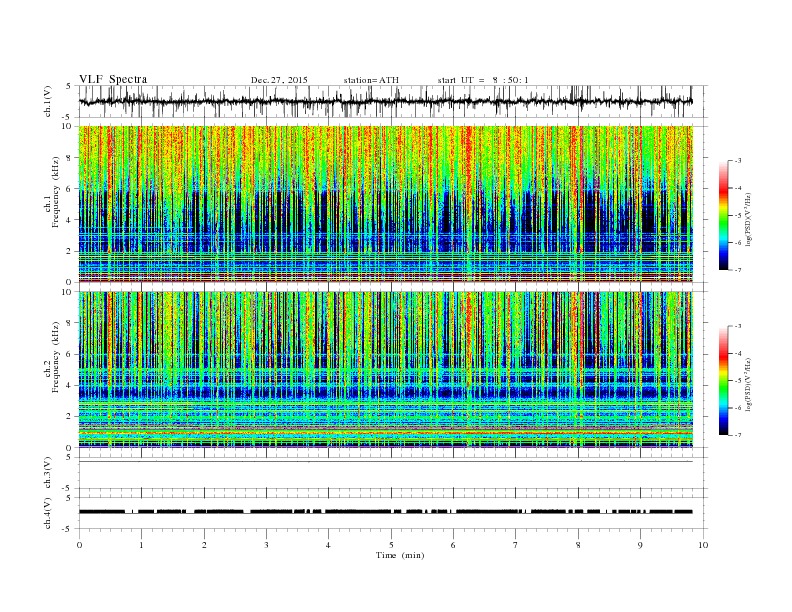This screenshot has height=612, width=792.
Task: Click the flat ch.3 voltage trace line
Action: coord(385,462)
